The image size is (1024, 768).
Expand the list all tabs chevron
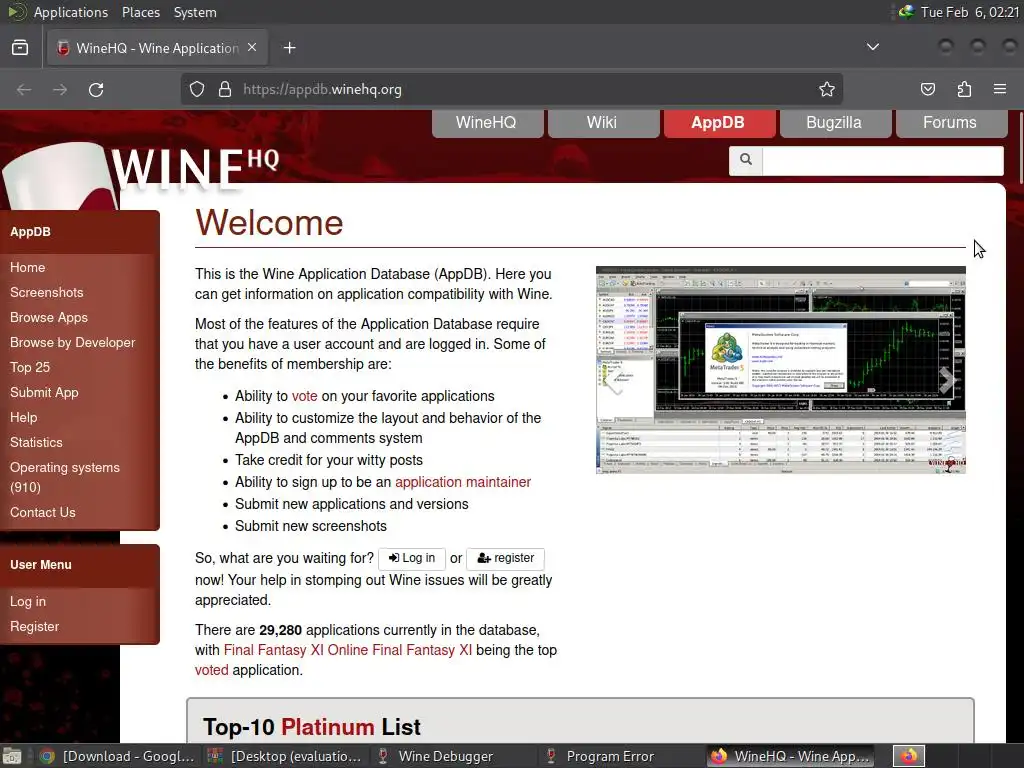(872, 47)
